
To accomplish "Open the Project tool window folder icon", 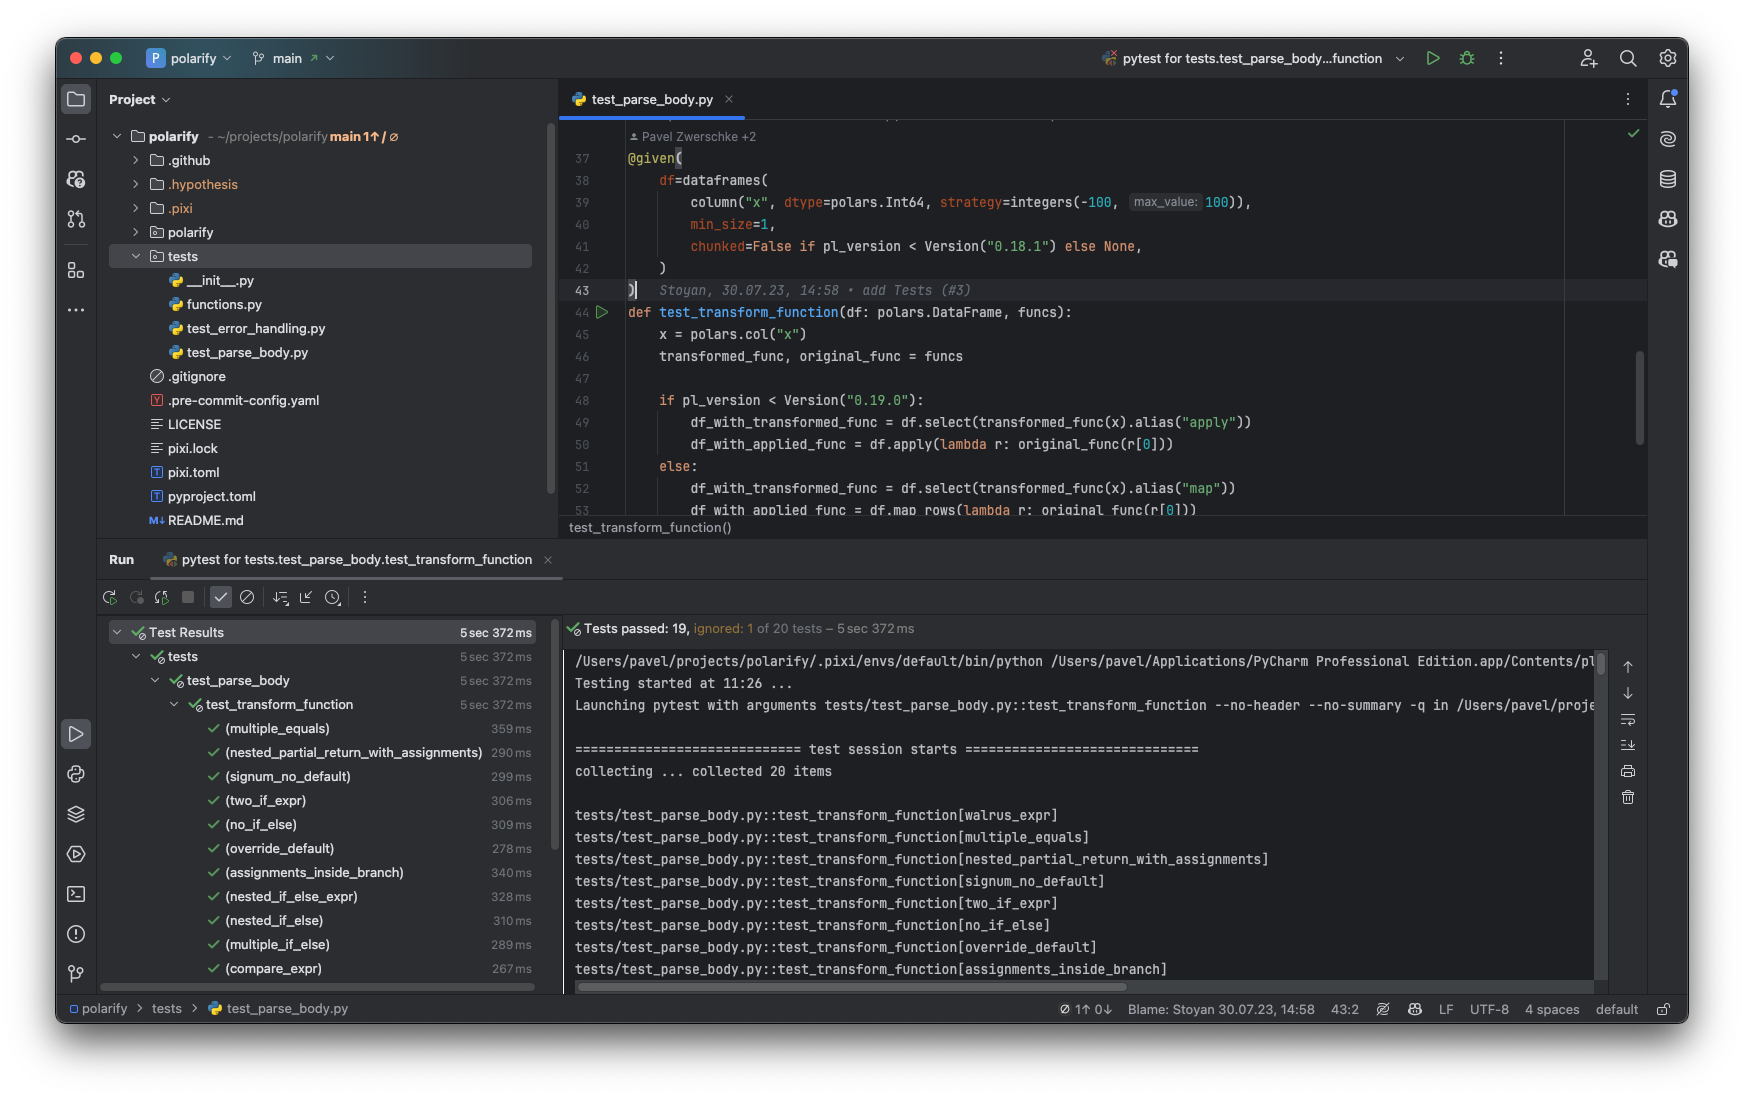I will tap(76, 99).
